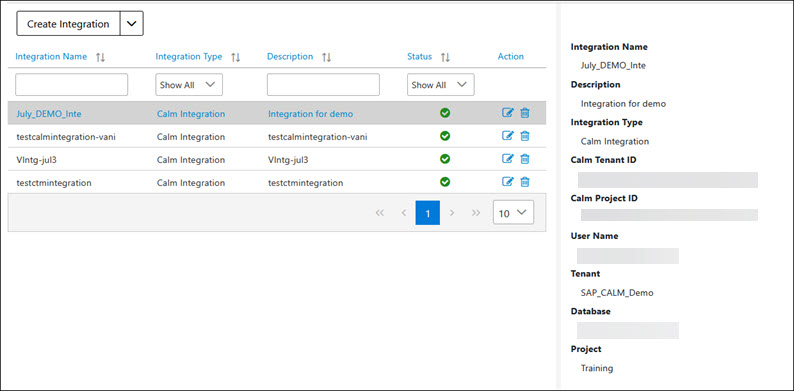
Task: Delete the July_DEMO_Inte integration
Action: (x=525, y=113)
